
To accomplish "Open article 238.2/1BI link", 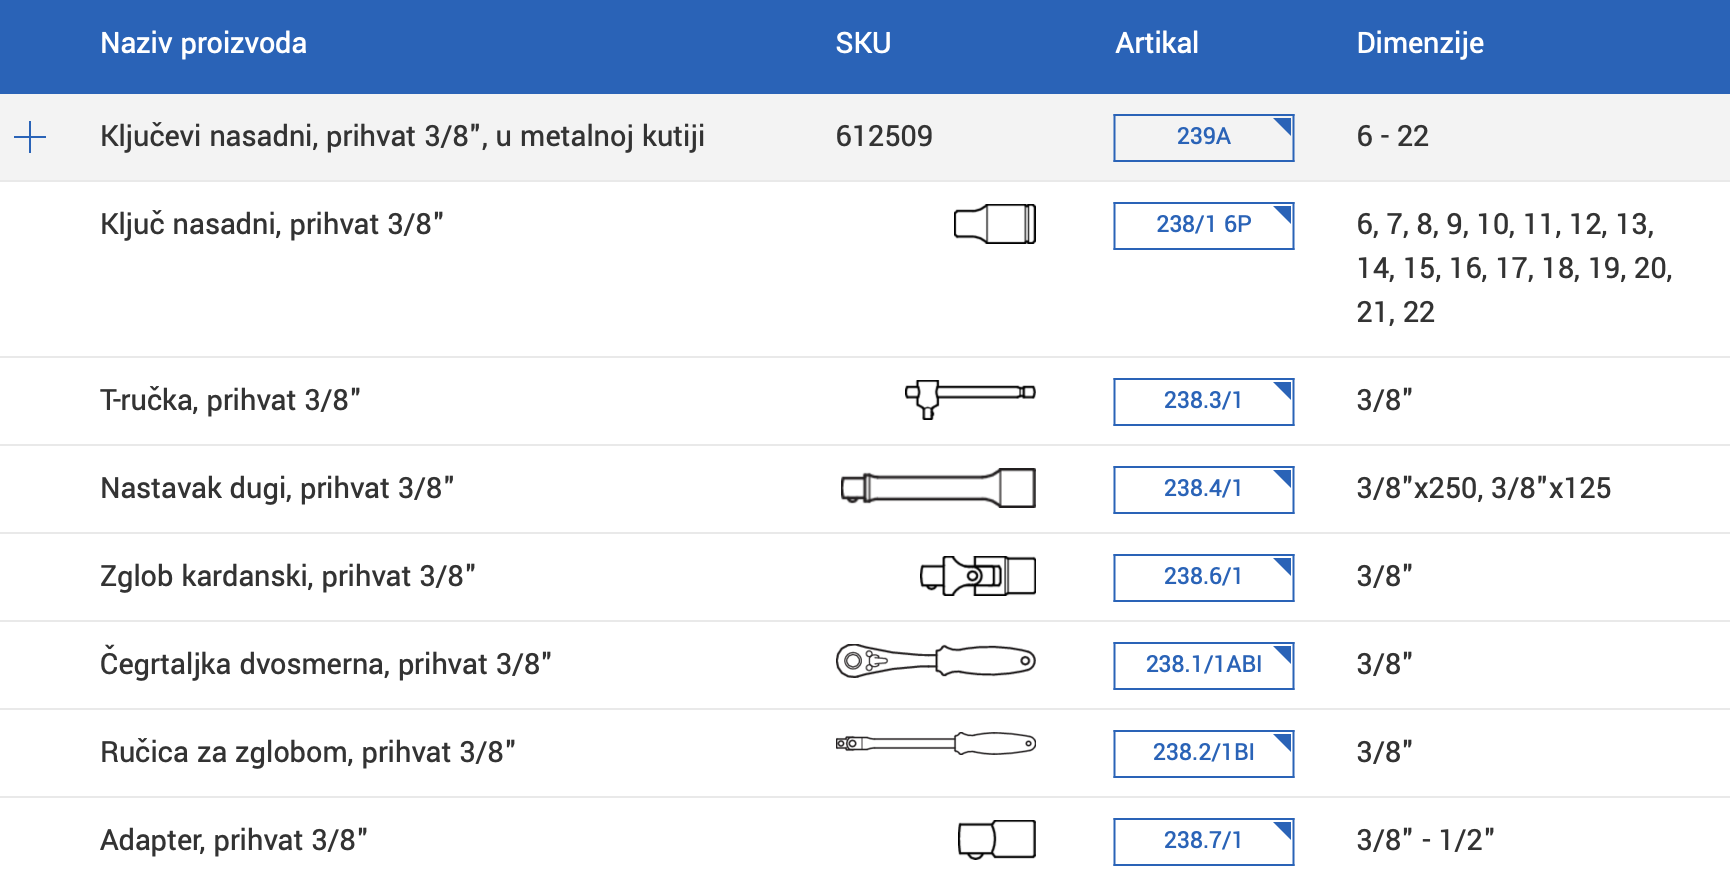I will [1203, 753].
